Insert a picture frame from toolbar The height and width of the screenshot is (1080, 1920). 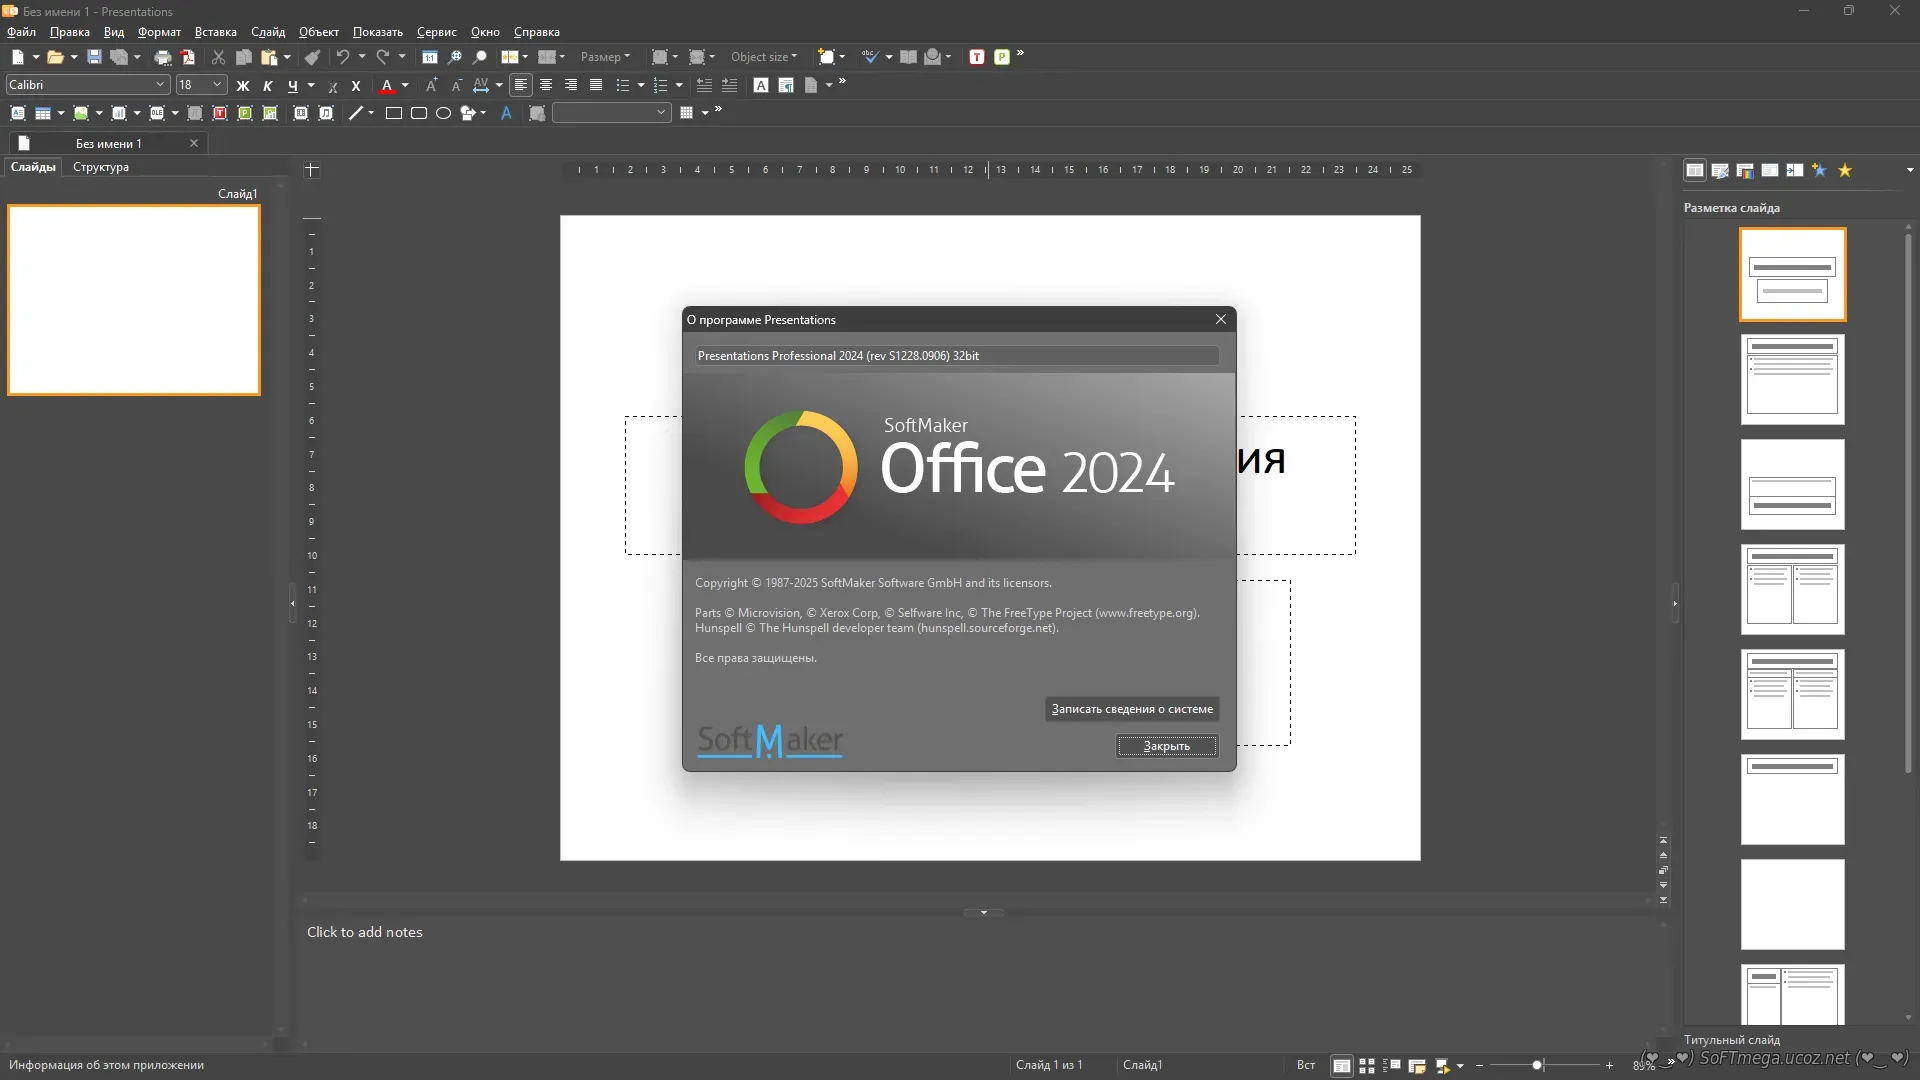81,113
